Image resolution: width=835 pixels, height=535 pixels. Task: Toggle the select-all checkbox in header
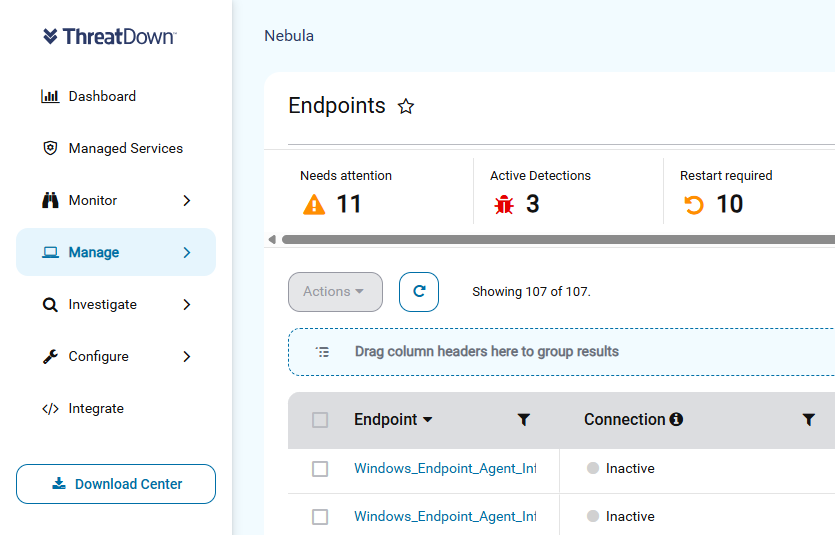click(x=320, y=420)
